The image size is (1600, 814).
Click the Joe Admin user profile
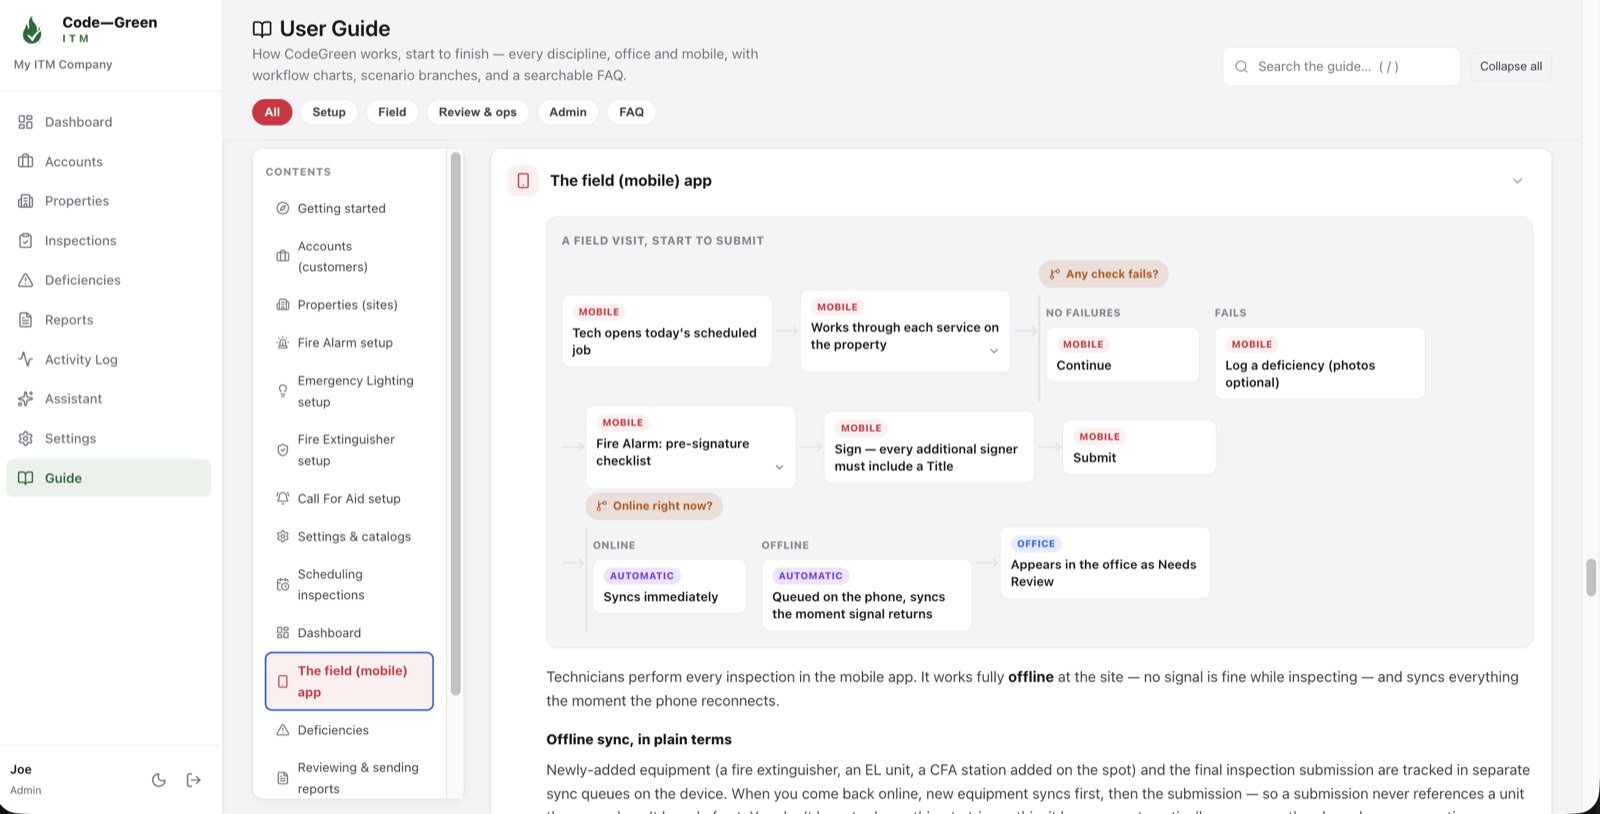click(27, 779)
